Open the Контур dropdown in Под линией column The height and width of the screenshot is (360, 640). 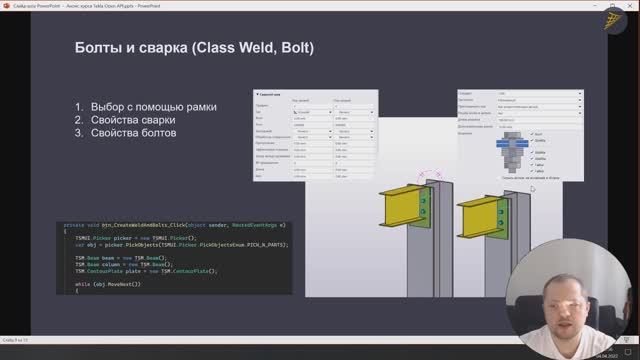pos(354,131)
